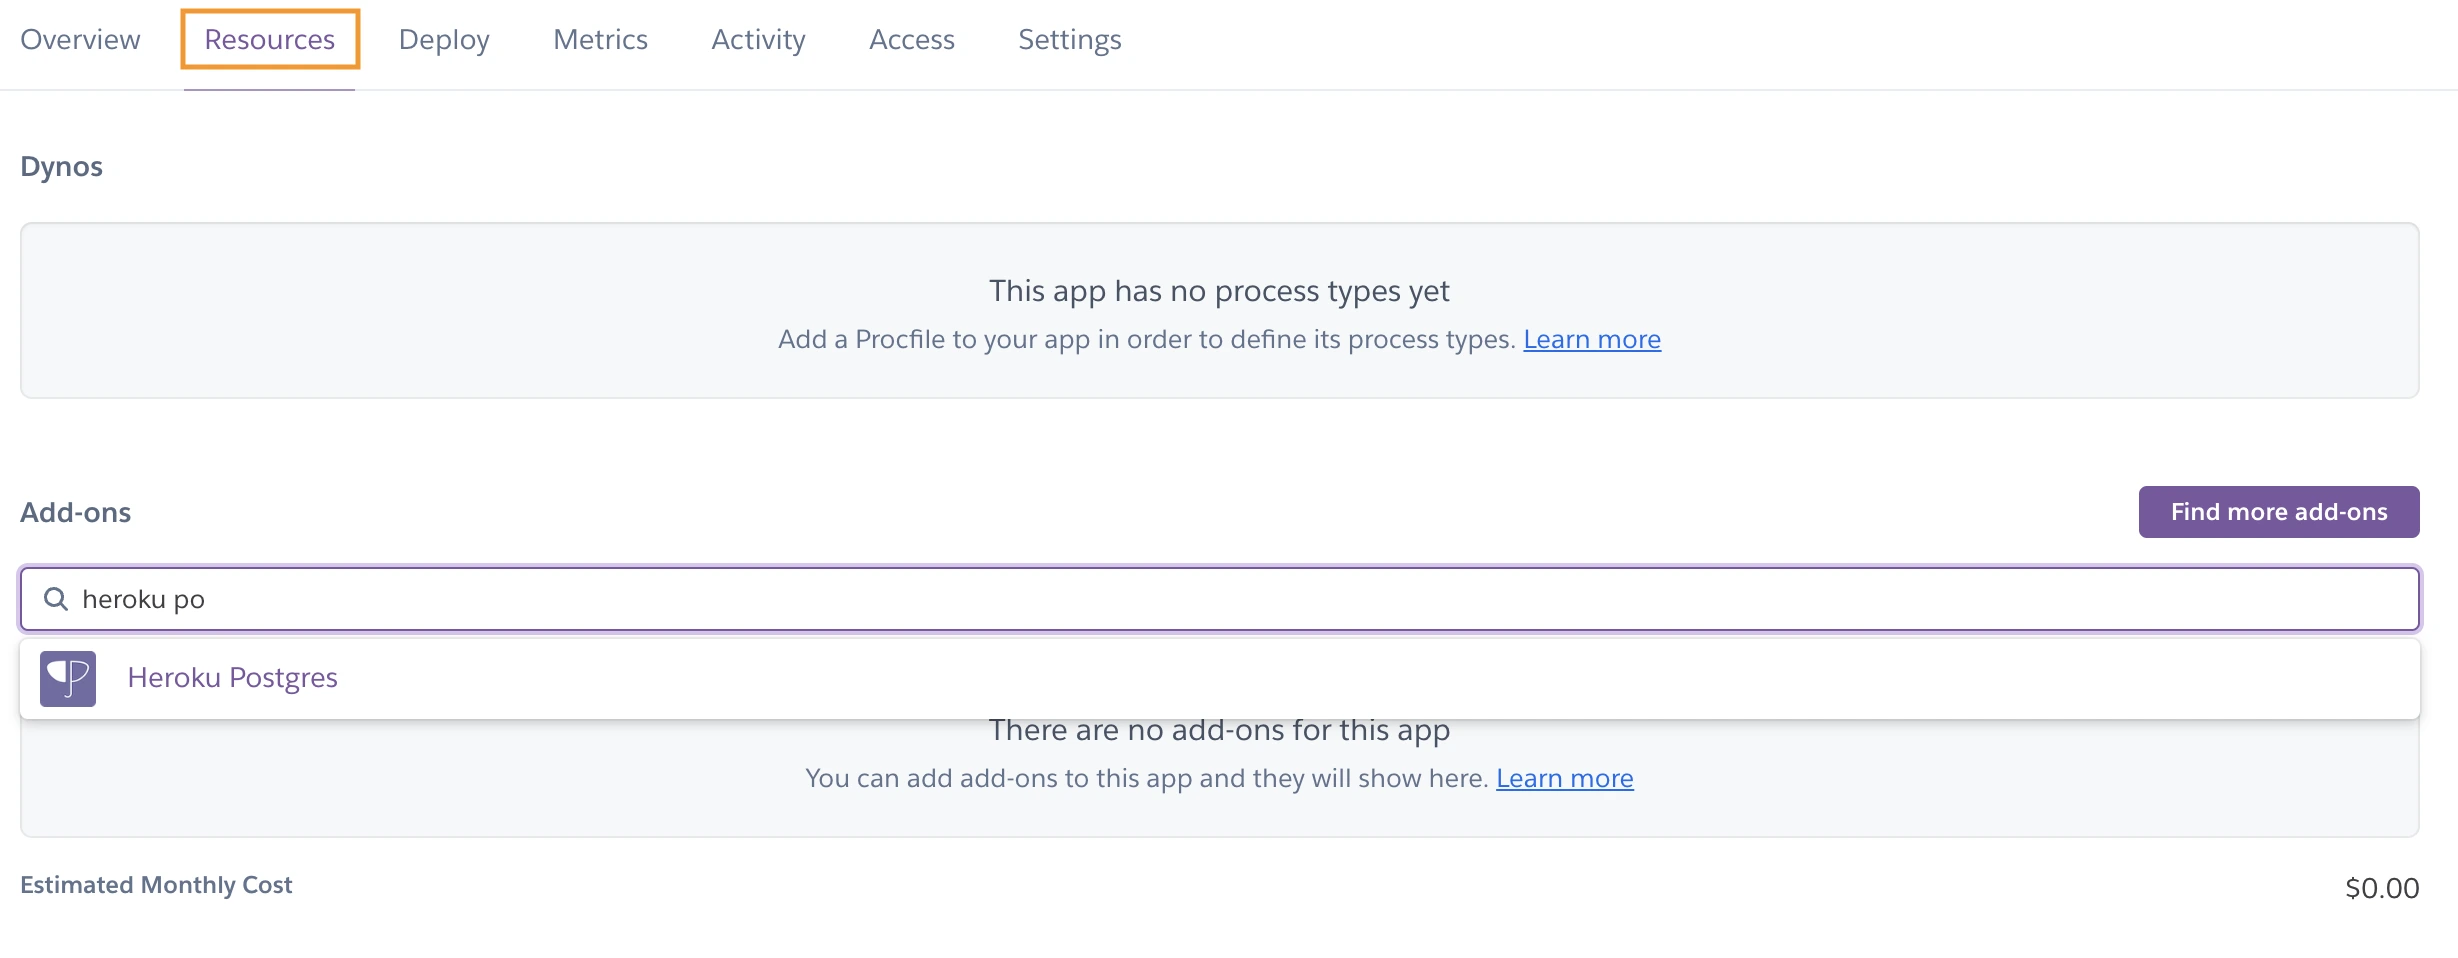
Task: Open the Deploy tab
Action: tap(444, 39)
